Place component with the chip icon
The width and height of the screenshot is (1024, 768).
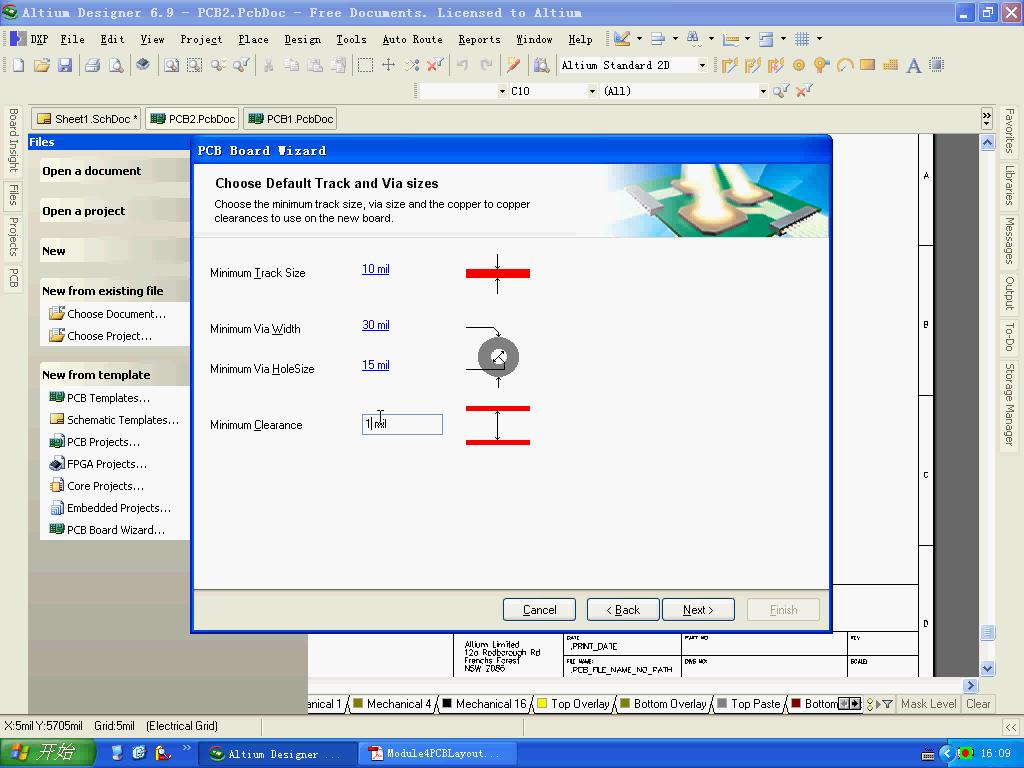[x=936, y=65]
